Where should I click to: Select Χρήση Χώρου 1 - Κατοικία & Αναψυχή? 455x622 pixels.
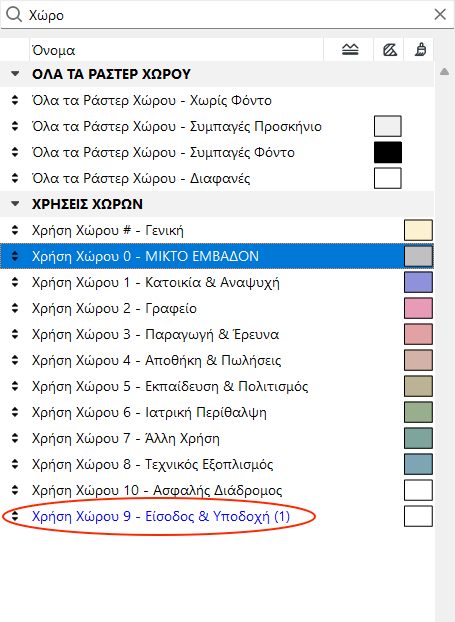pyautogui.click(x=217, y=282)
